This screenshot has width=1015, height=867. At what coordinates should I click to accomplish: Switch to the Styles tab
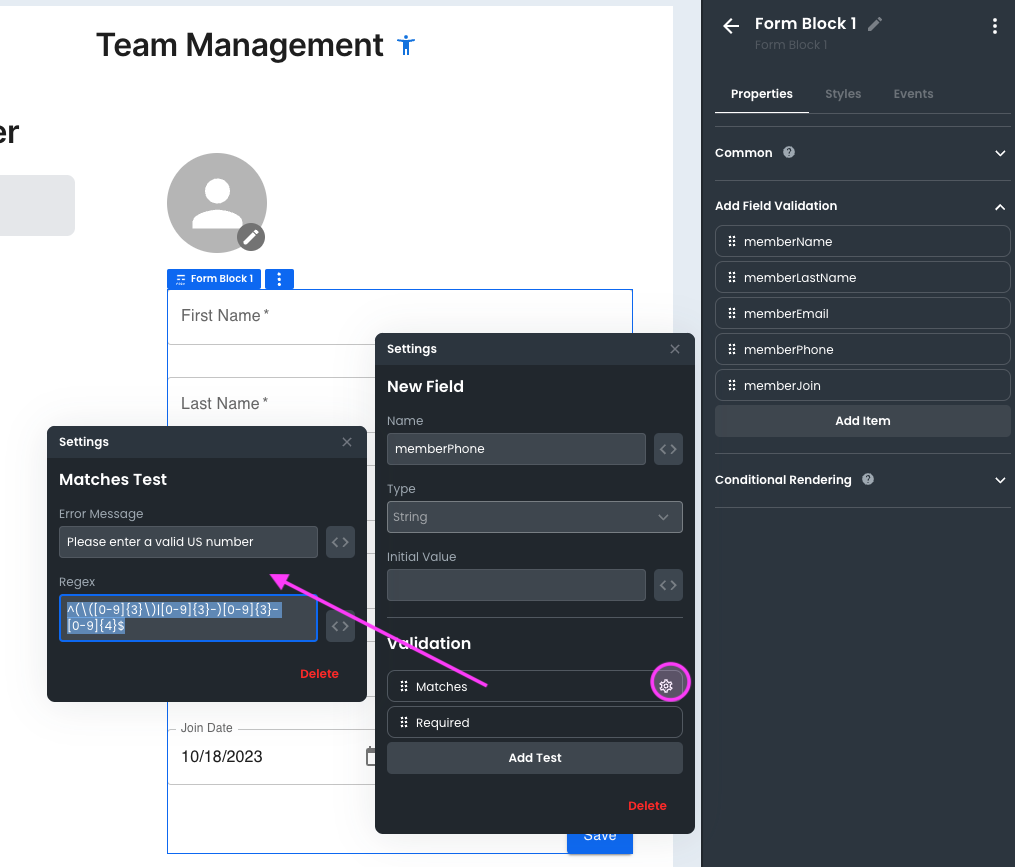click(842, 94)
